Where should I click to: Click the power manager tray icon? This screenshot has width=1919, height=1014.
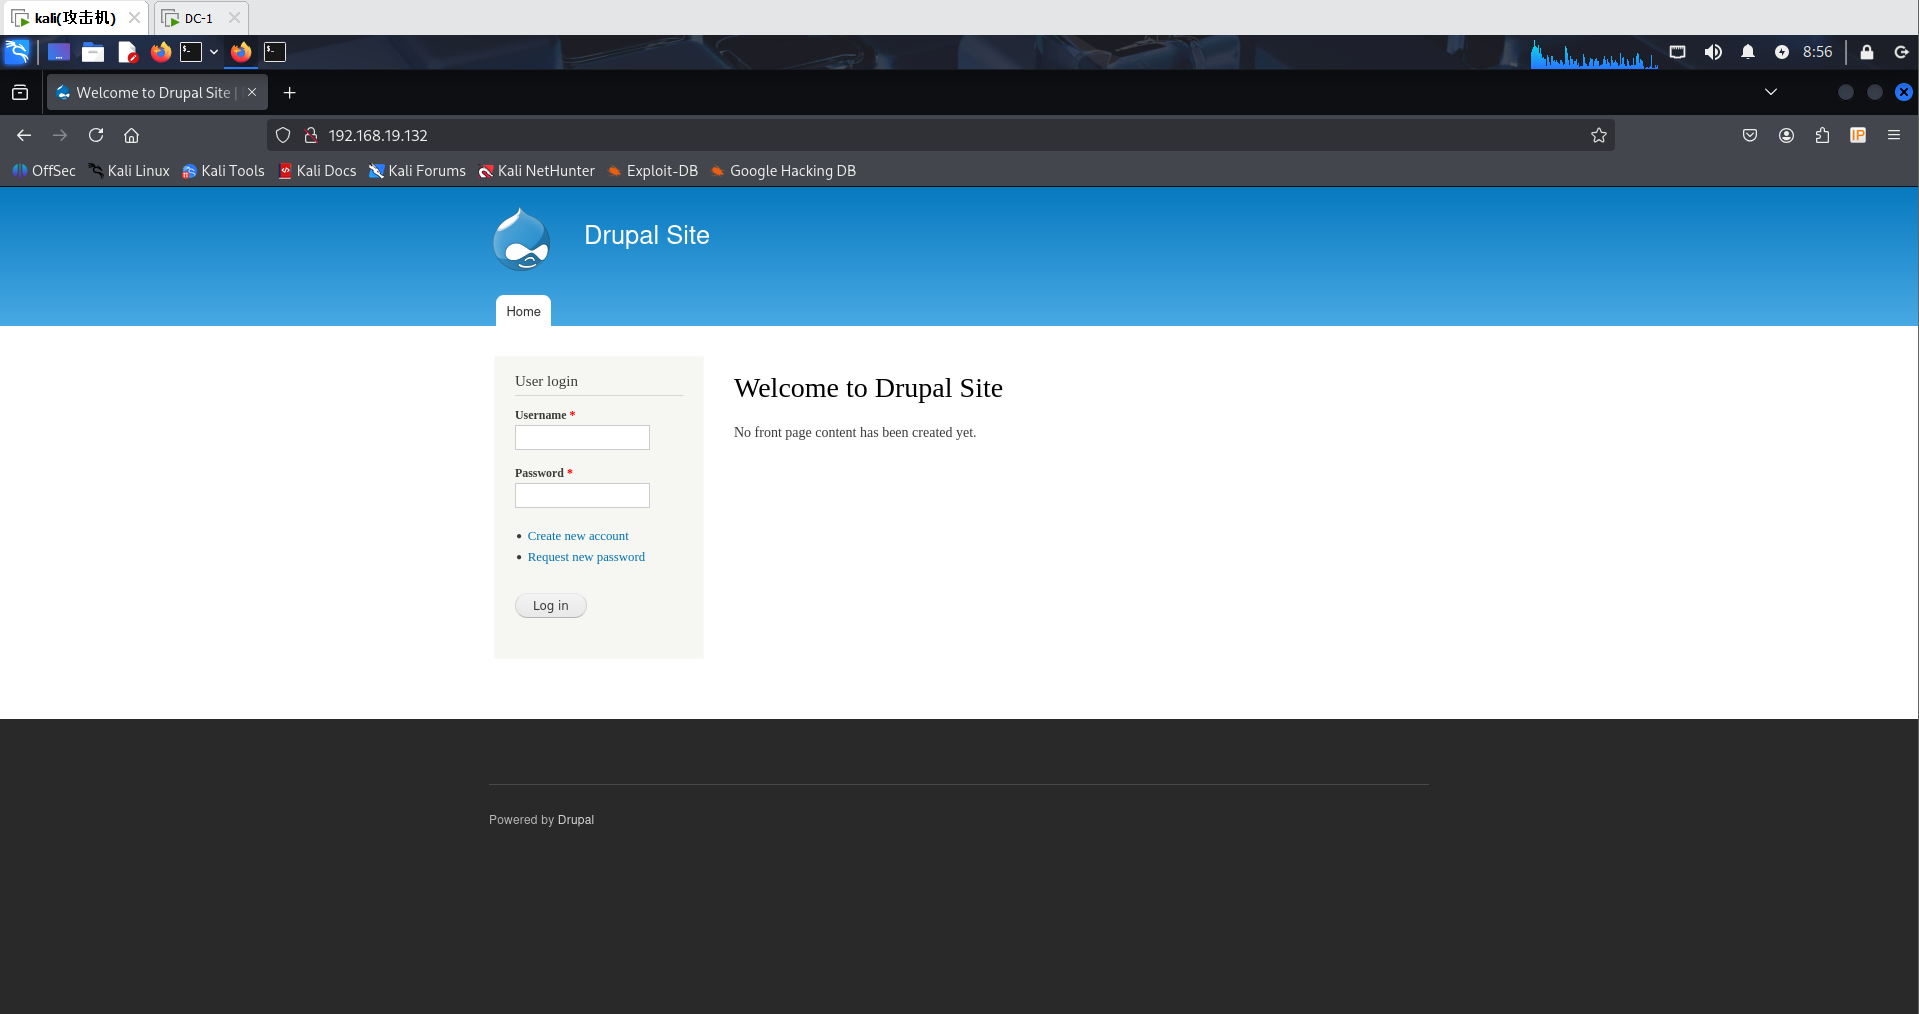[1782, 52]
